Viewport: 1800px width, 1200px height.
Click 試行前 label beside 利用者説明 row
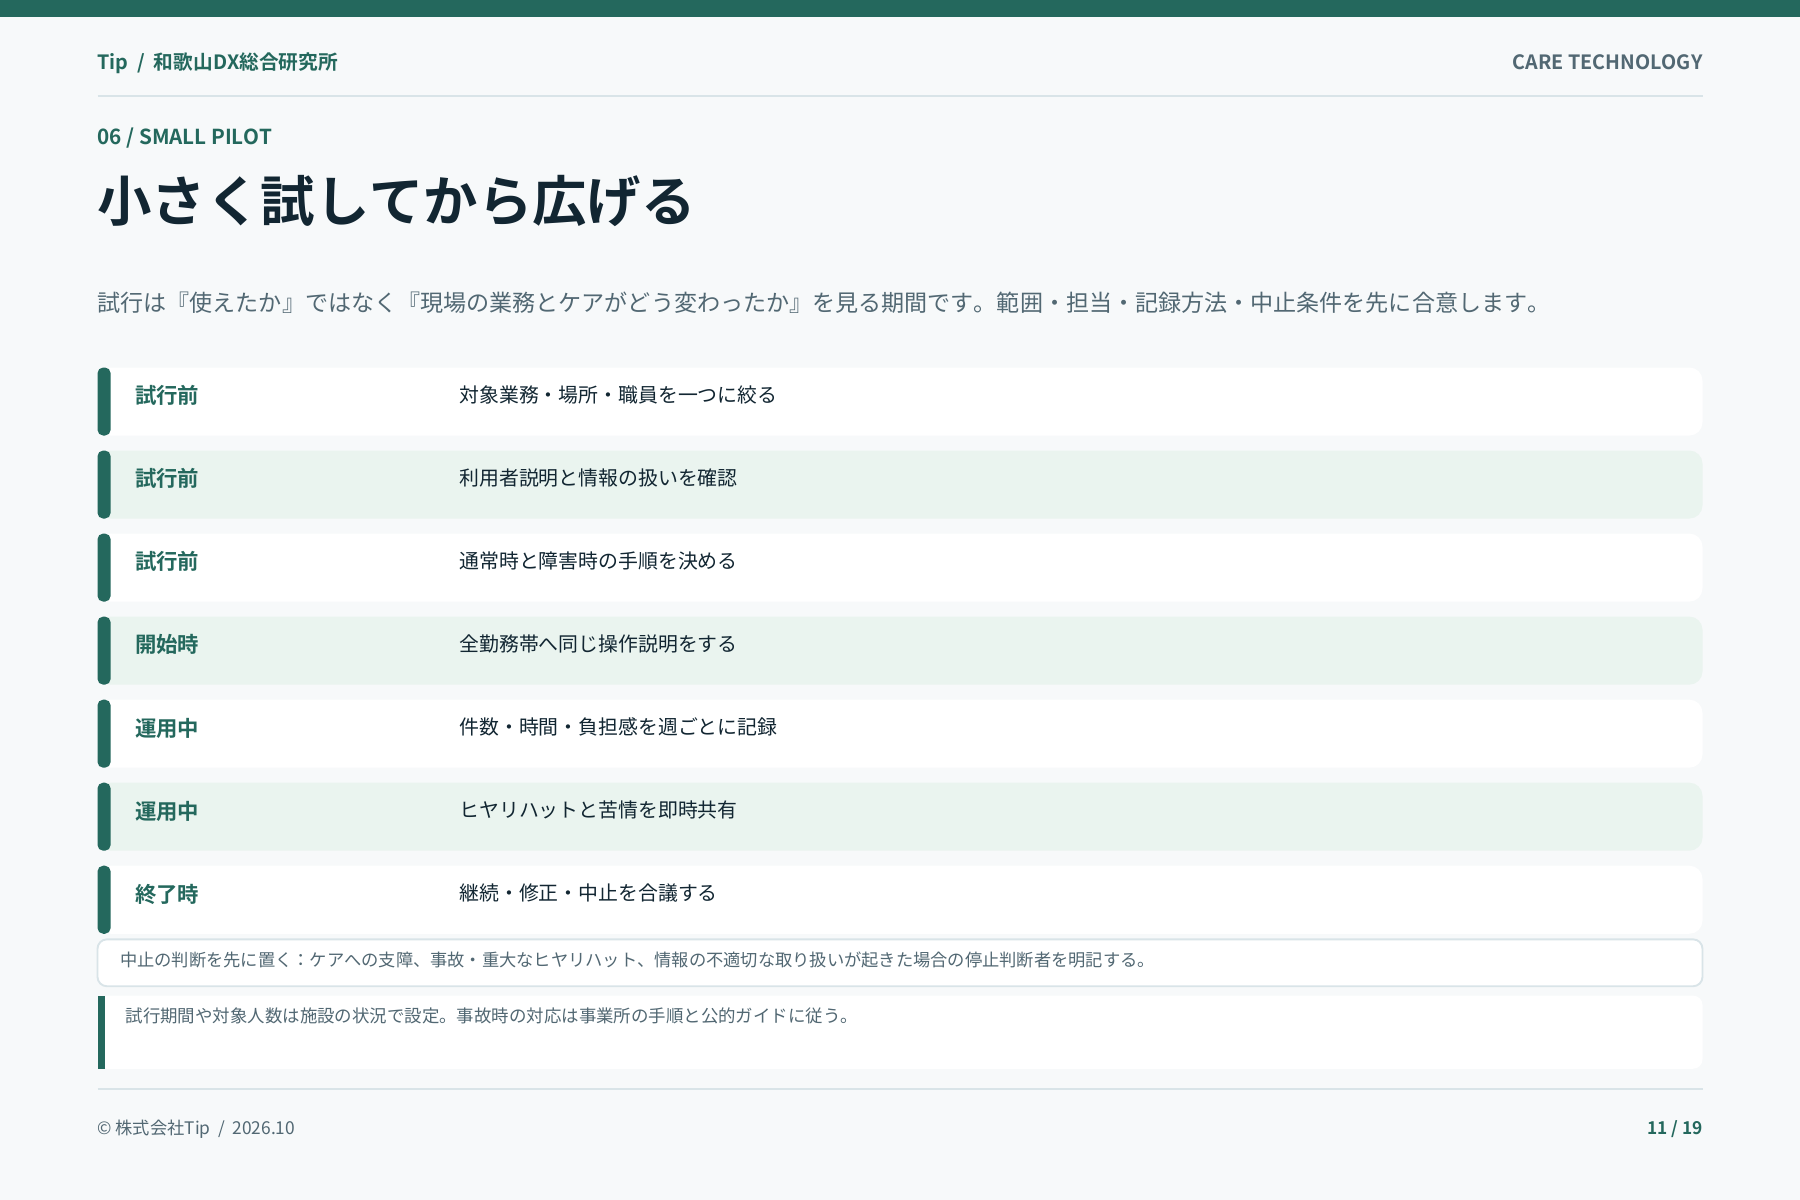166,479
